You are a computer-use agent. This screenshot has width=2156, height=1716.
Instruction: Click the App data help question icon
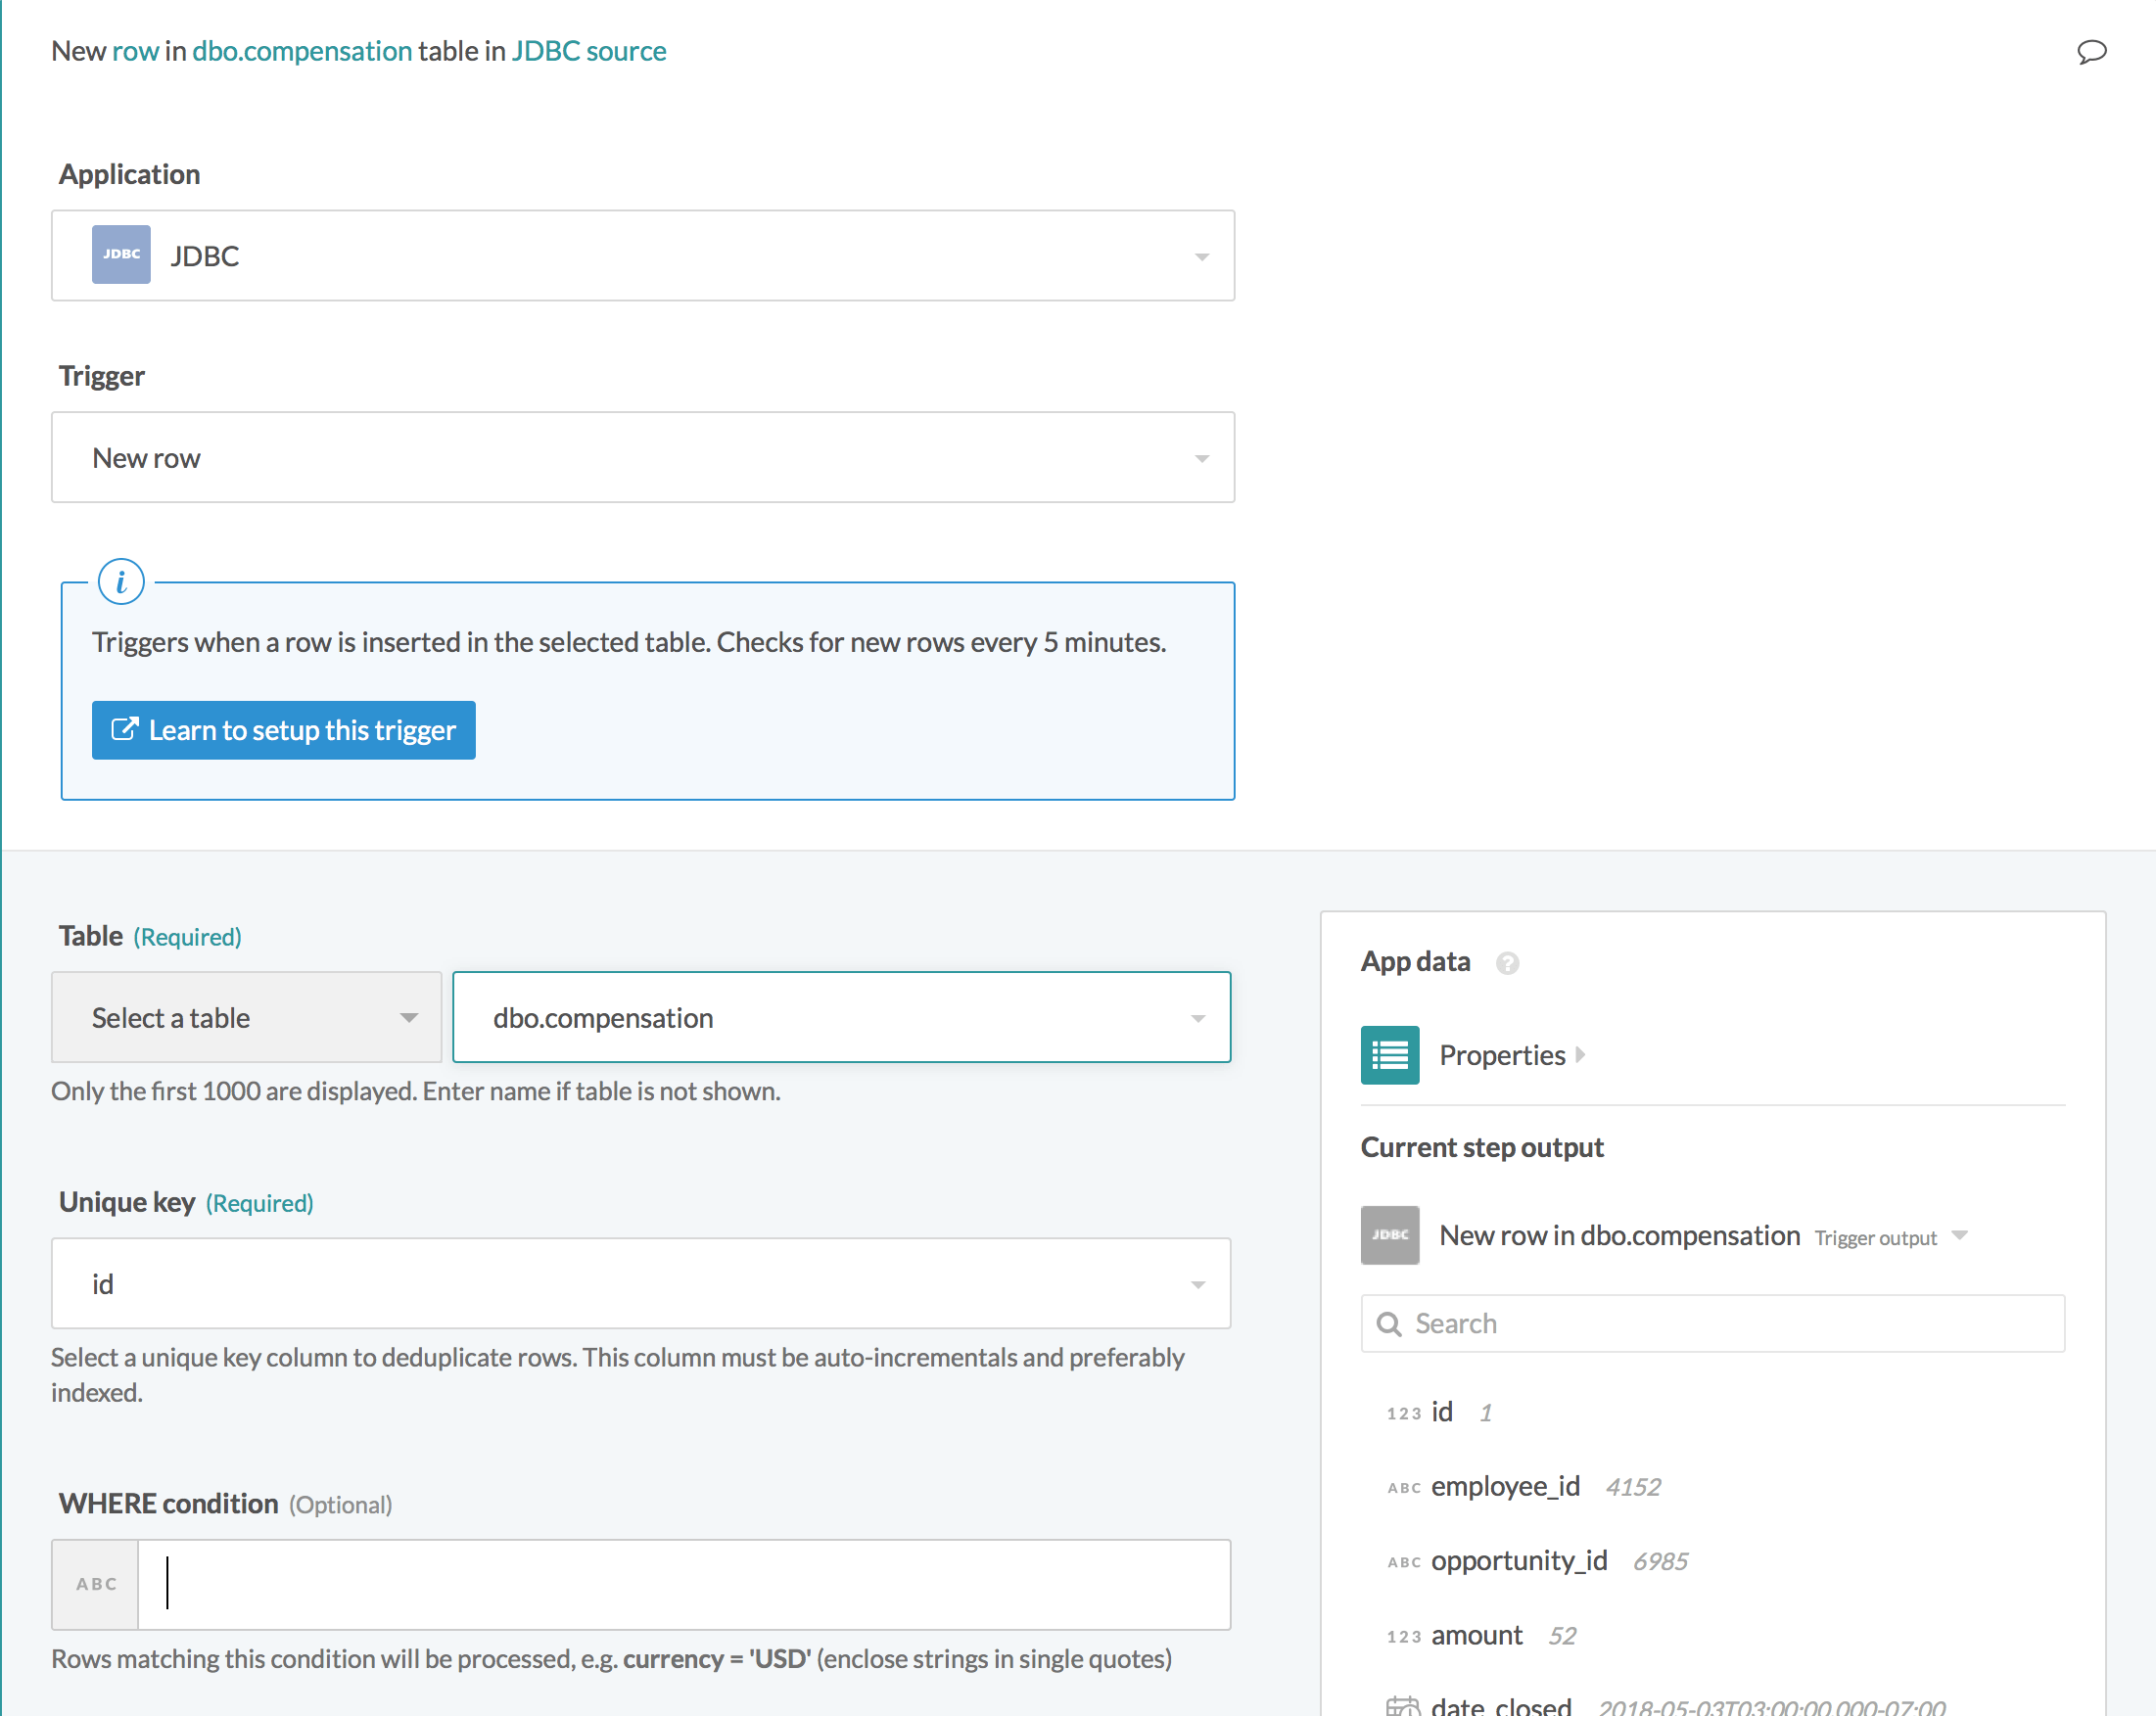coord(1507,963)
